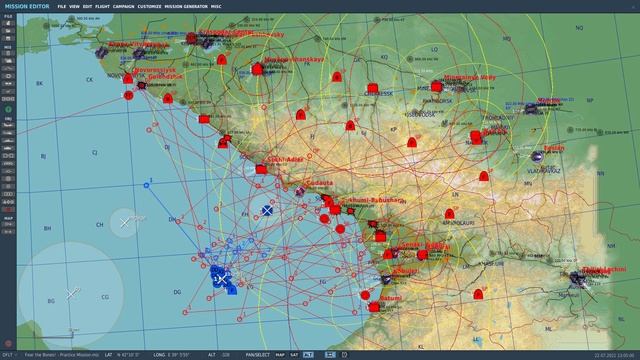Click the red exit icon at bottom-left corner
640x360 pixels.
(8, 344)
